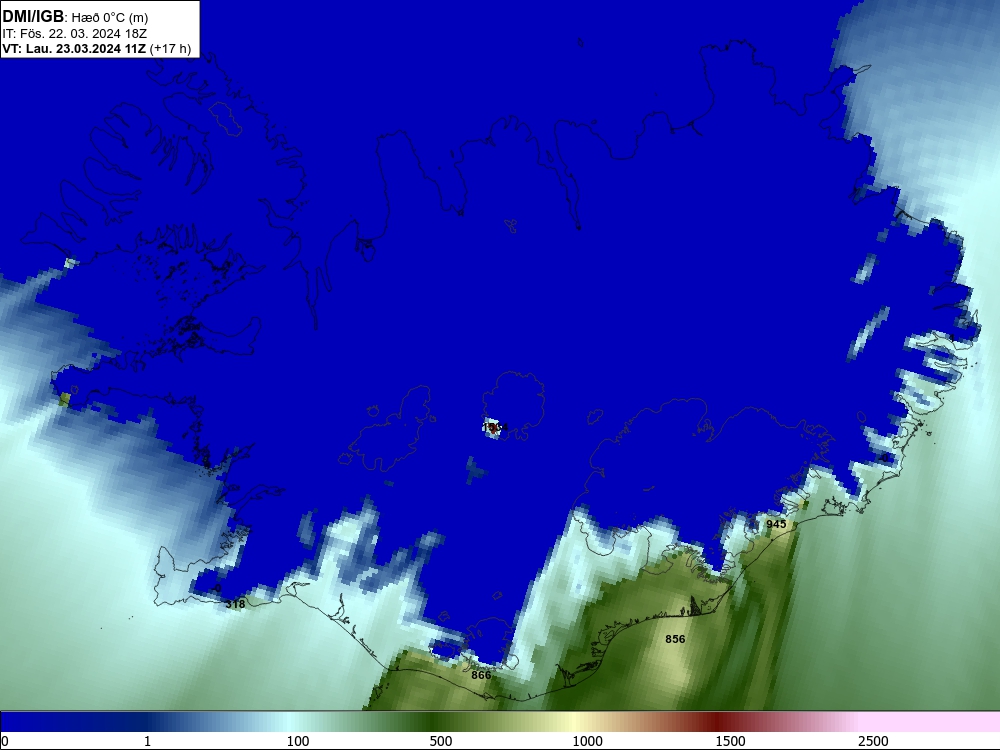Click the 500 label on the color scale
Screen dimensions: 1000x750
[441, 741]
